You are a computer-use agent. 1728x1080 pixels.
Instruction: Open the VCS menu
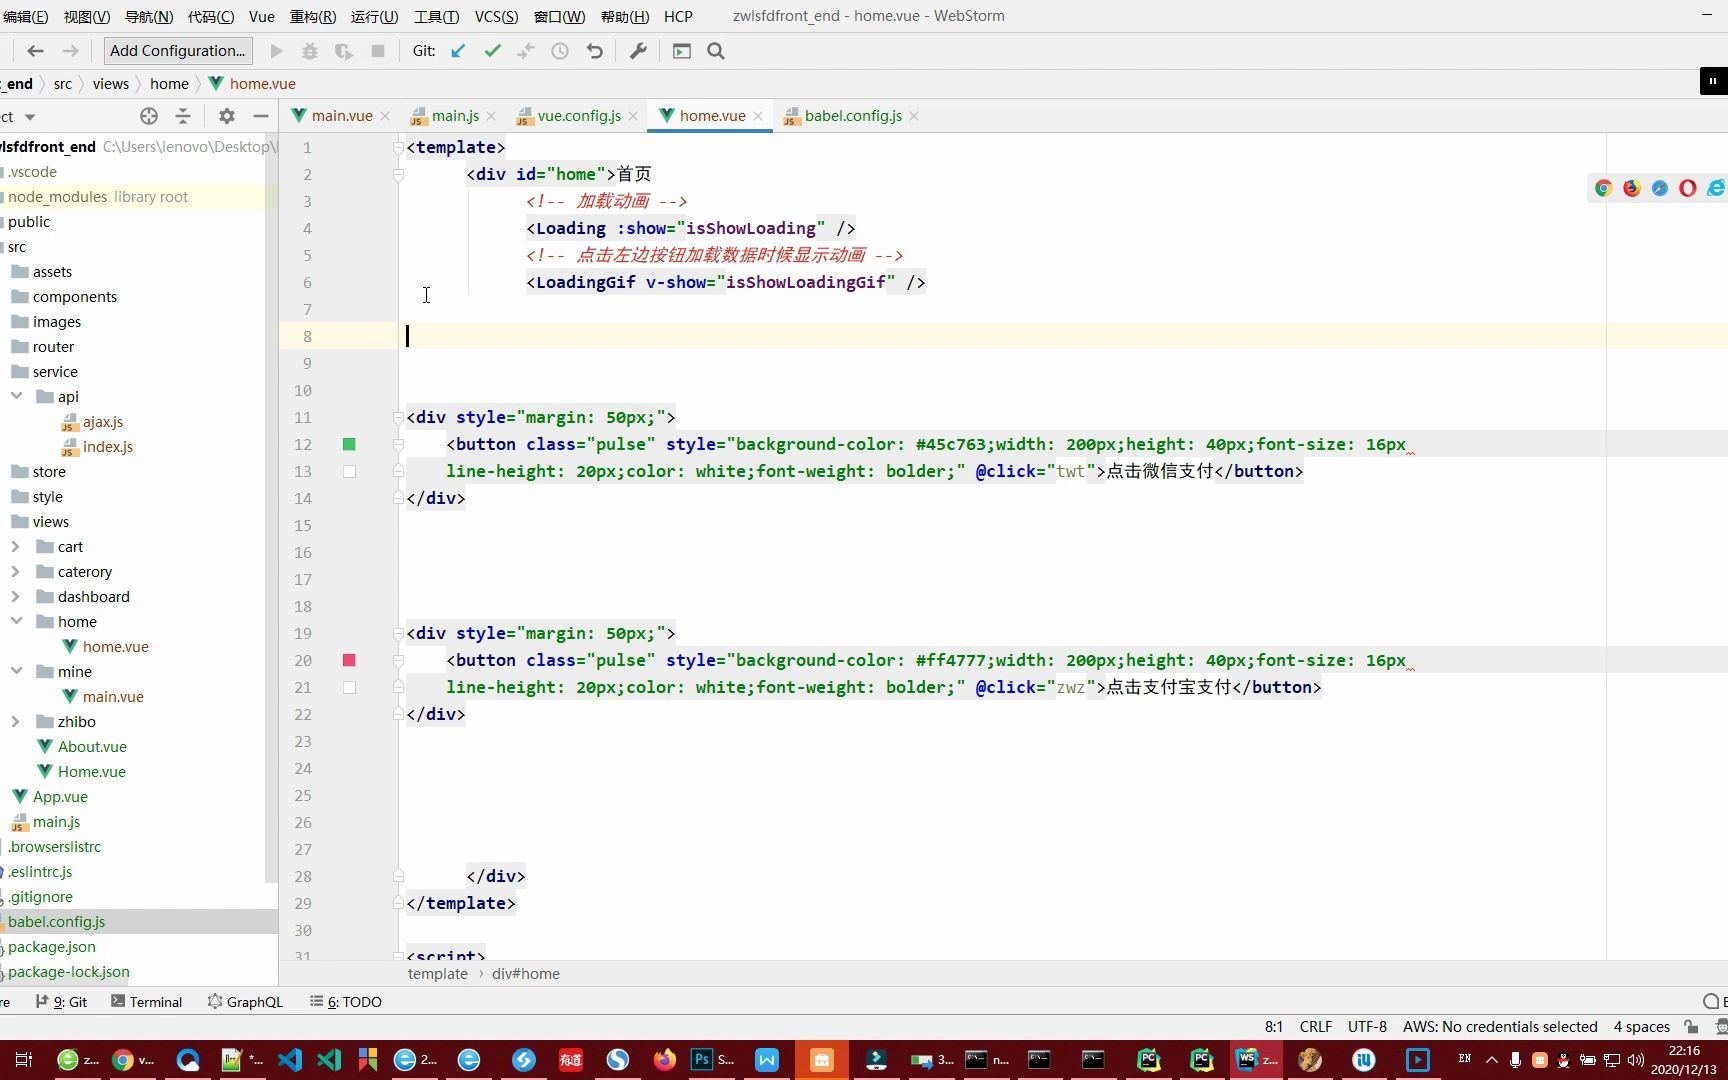tap(497, 16)
